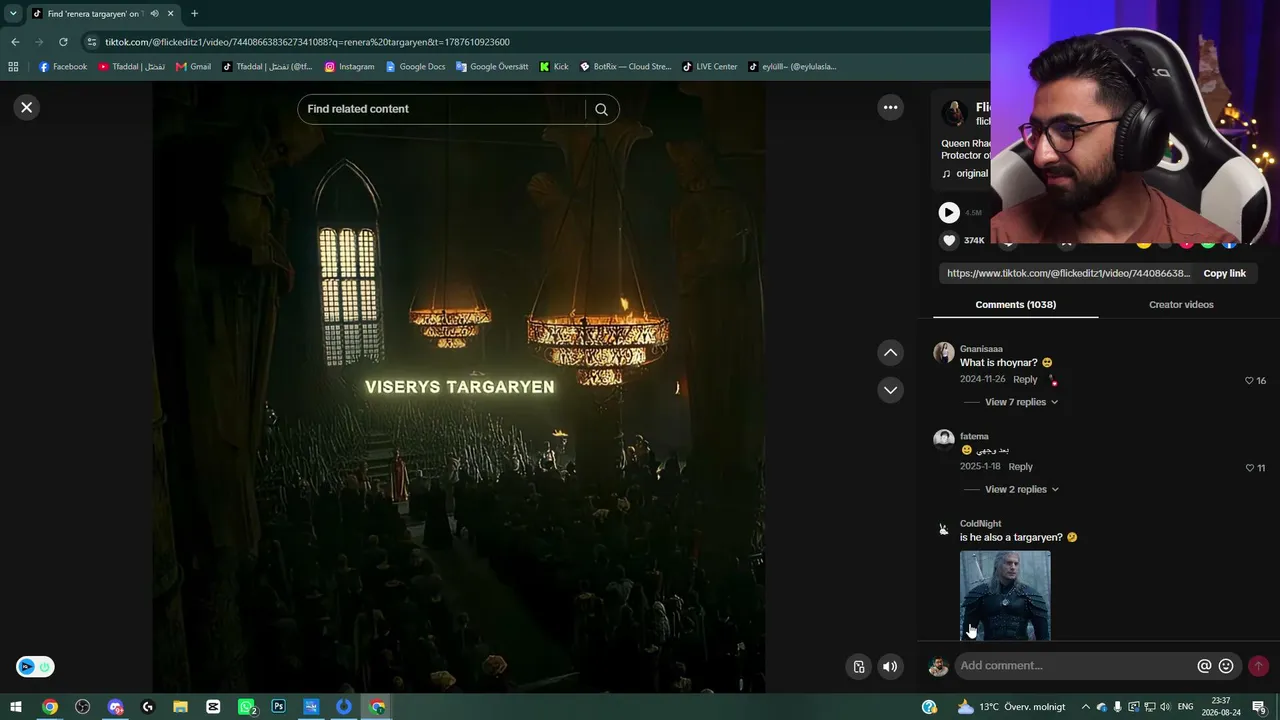The image size is (1280, 720).
Task: Open the BotRix Cloud Stream bookmark
Action: pos(625,67)
